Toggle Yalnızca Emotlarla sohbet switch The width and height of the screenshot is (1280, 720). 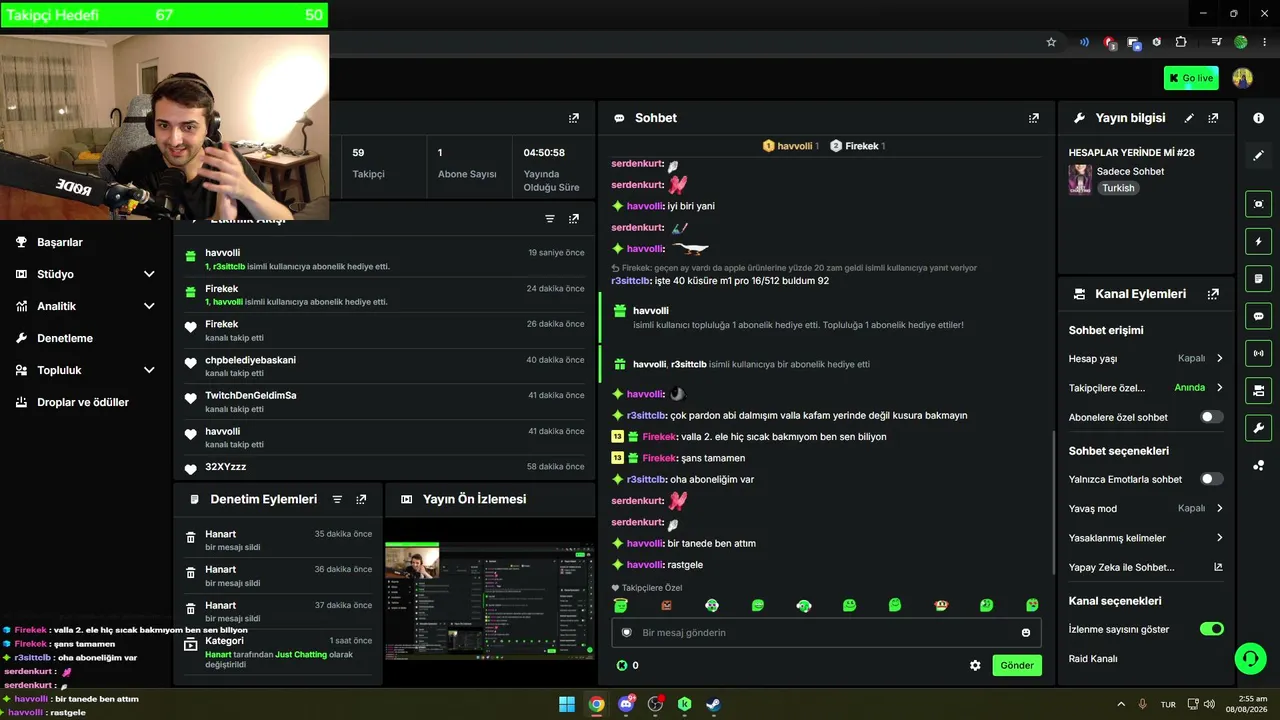click(x=1212, y=479)
